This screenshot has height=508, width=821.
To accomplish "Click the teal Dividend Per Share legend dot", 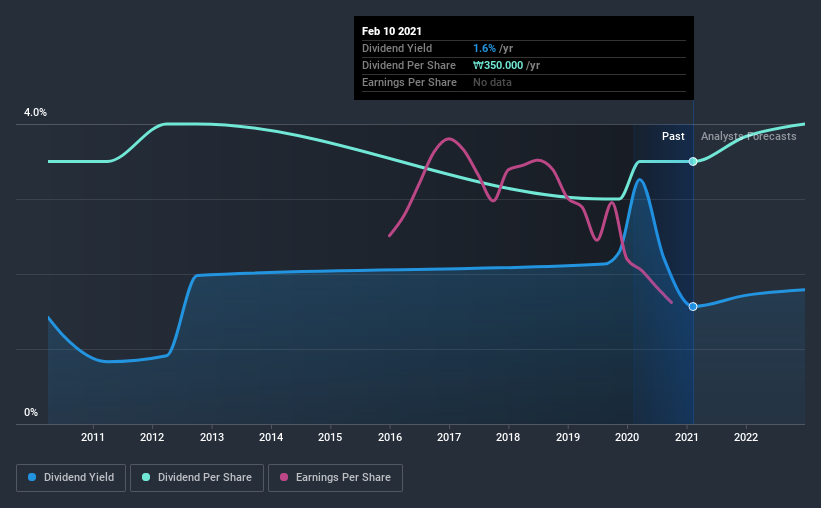I will pos(146,477).
